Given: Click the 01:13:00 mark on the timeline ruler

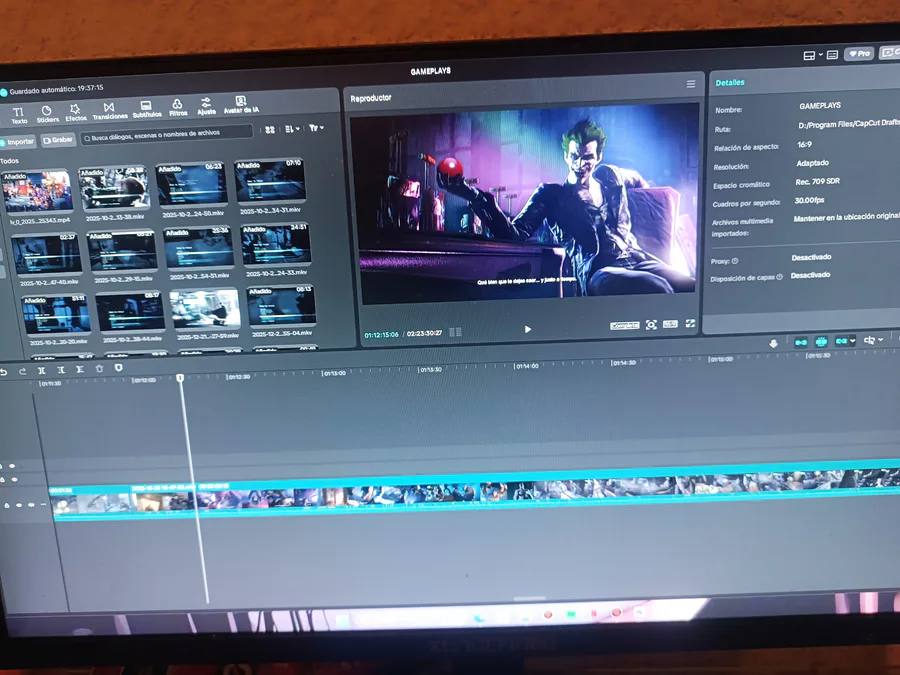Looking at the screenshot, I should click(x=334, y=373).
